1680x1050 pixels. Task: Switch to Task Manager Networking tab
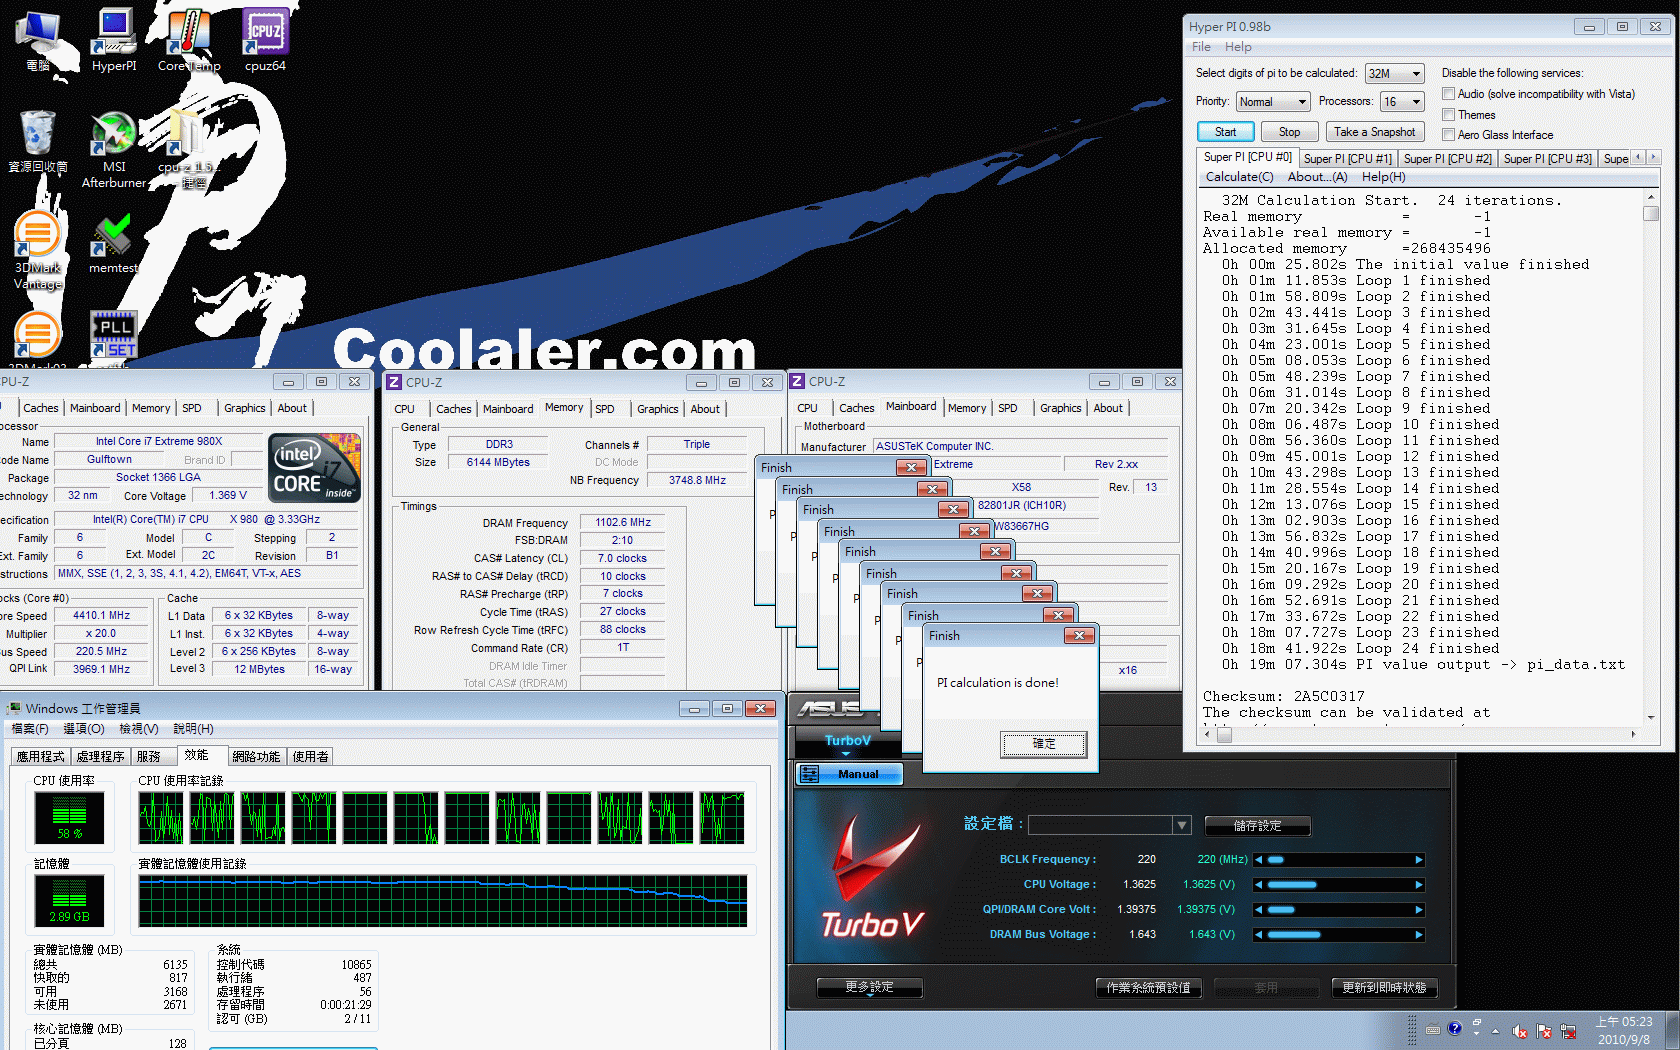click(256, 757)
